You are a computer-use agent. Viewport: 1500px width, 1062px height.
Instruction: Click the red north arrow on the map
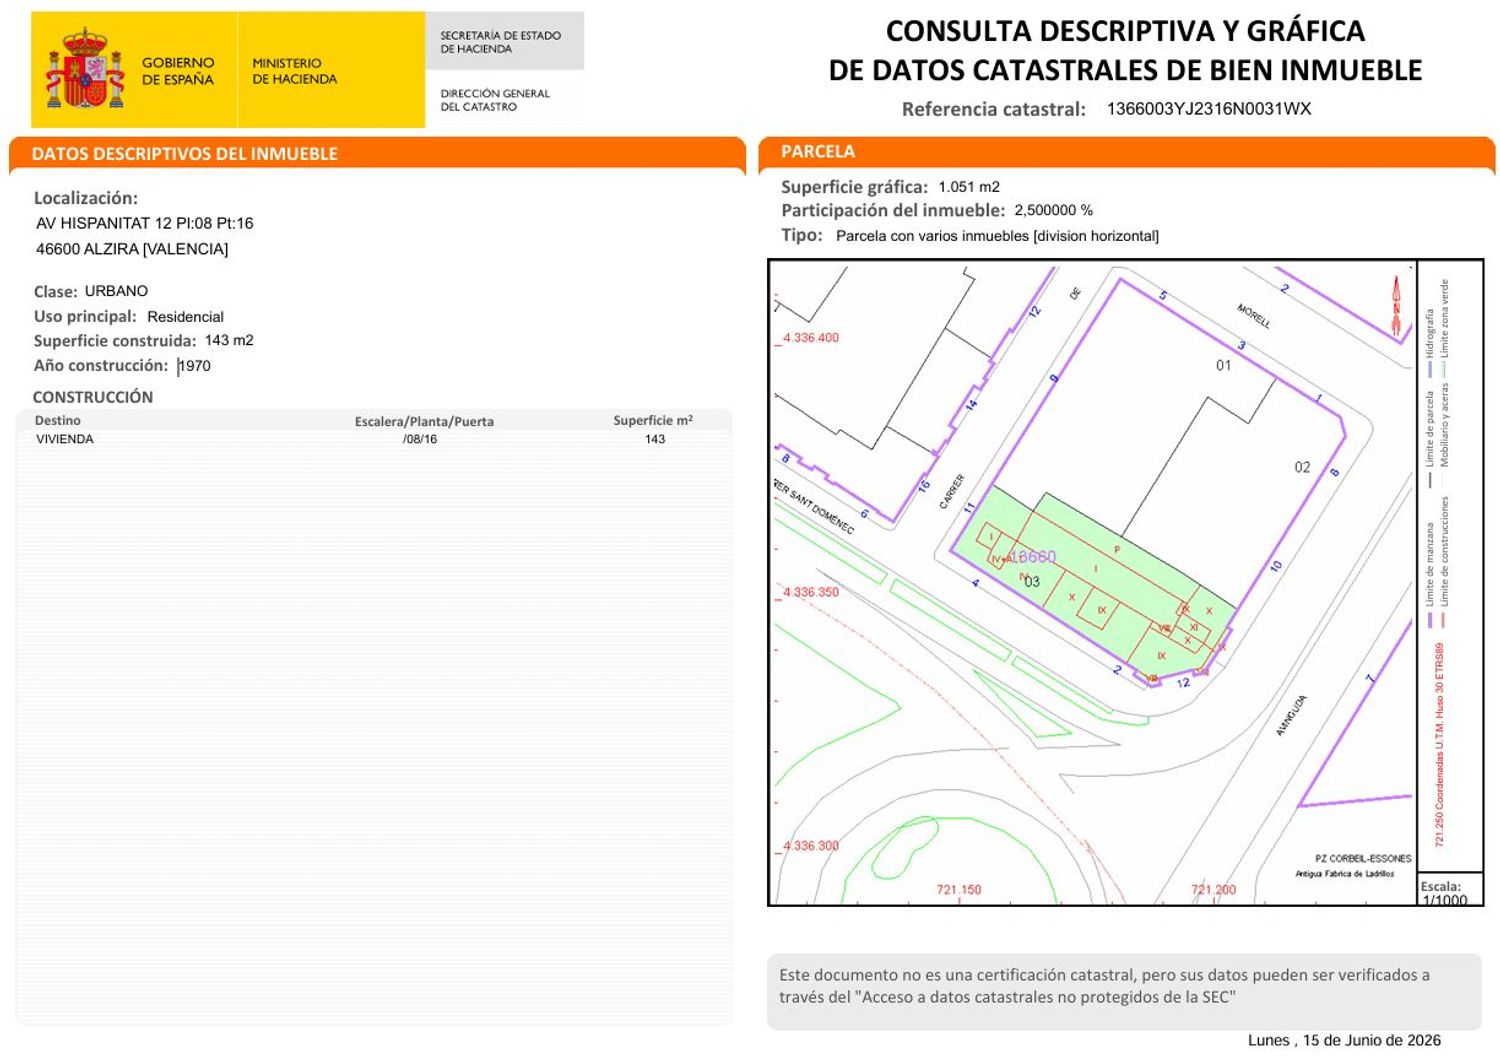pos(1396,304)
